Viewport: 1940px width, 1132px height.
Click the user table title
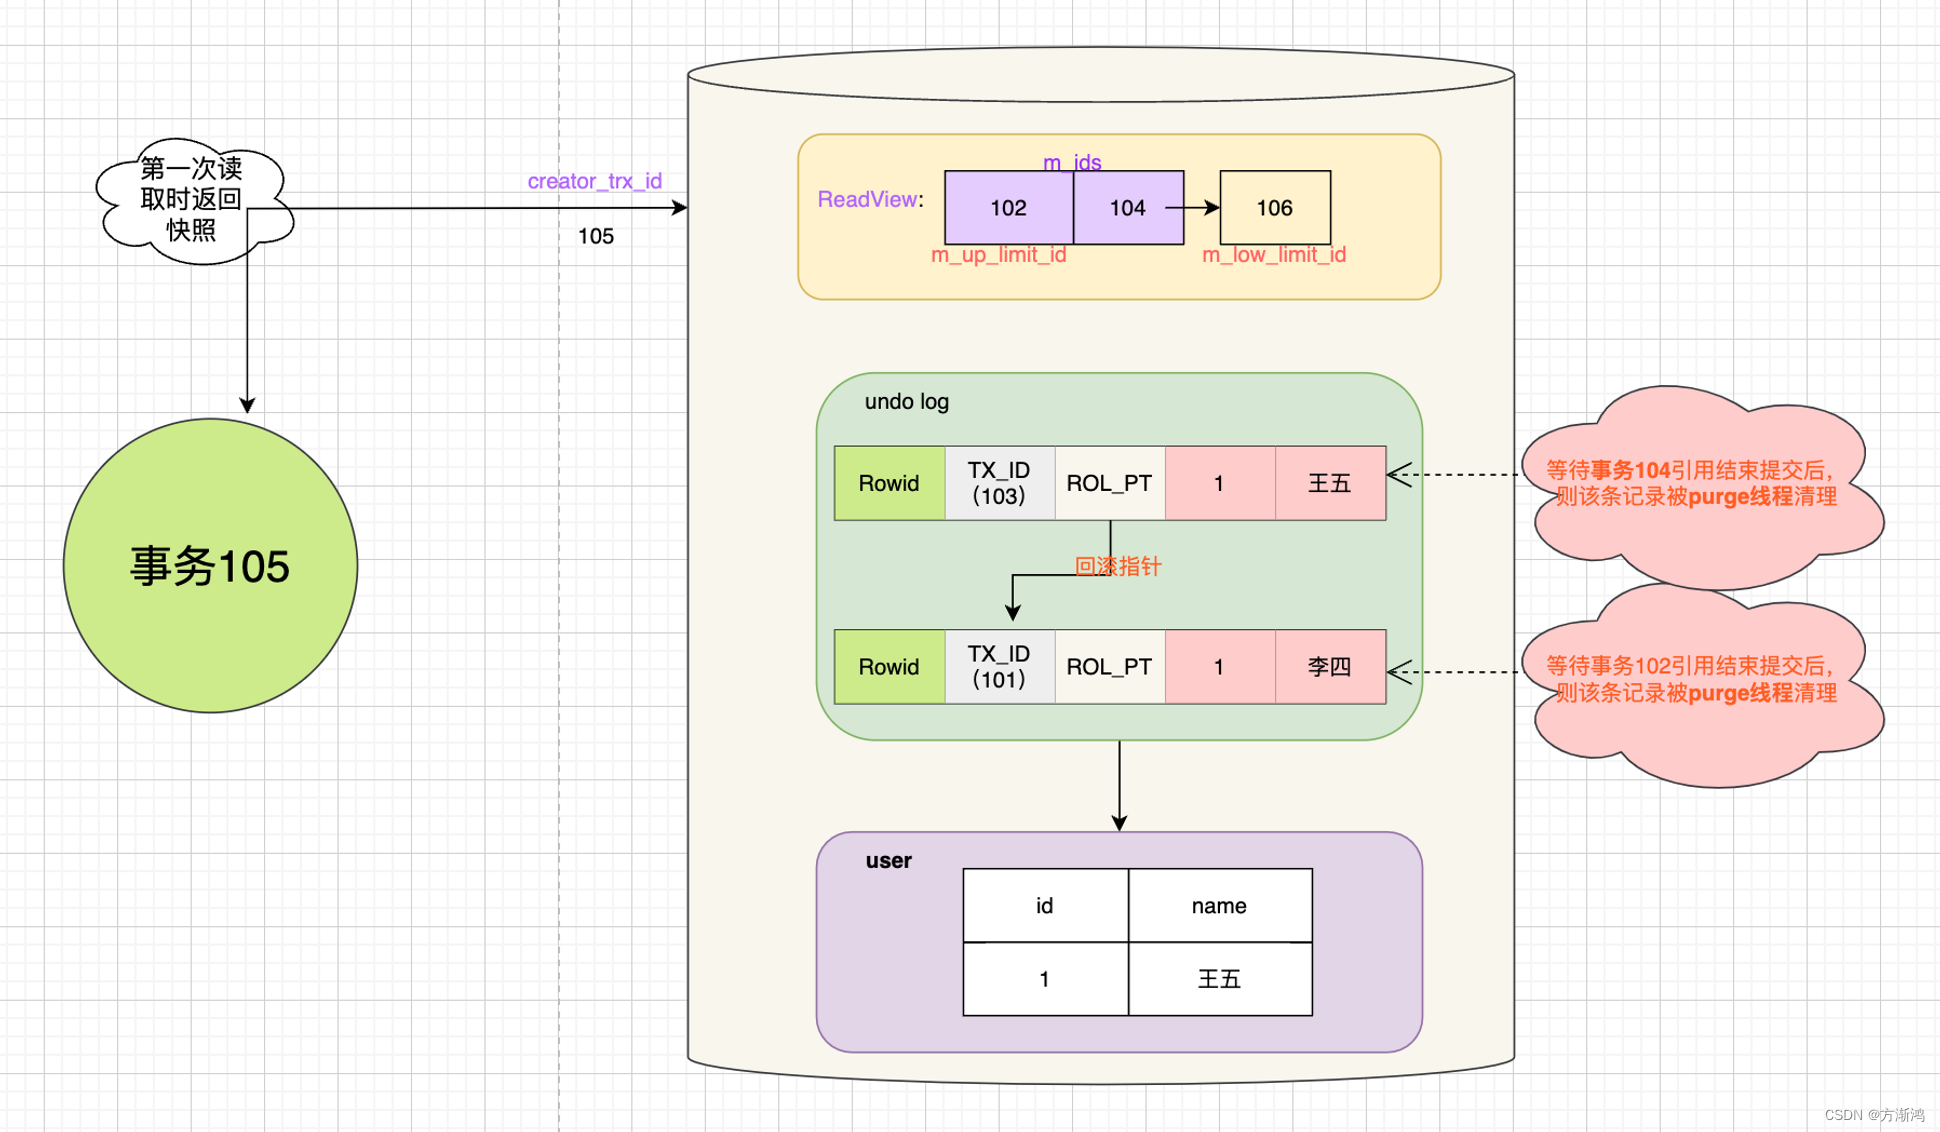[x=888, y=860]
